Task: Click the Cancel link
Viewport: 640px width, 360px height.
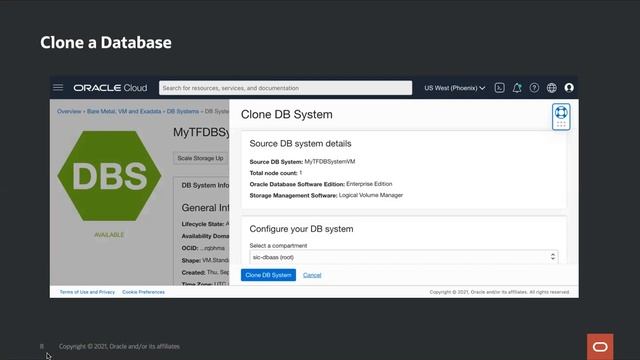Action: click(x=312, y=275)
